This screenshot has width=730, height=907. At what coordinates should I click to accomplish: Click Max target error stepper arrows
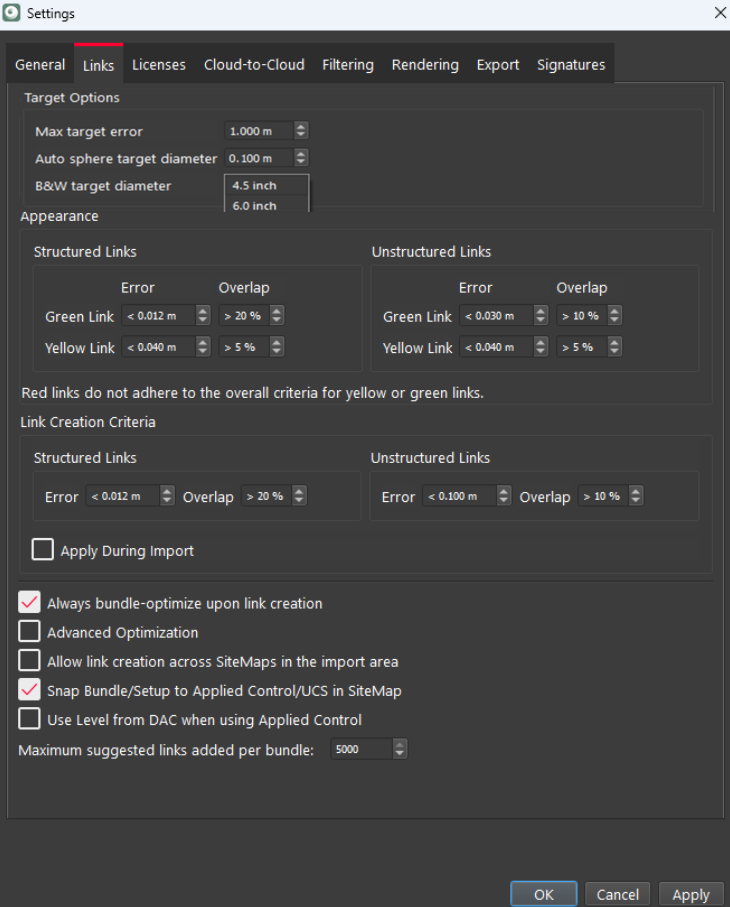(301, 131)
